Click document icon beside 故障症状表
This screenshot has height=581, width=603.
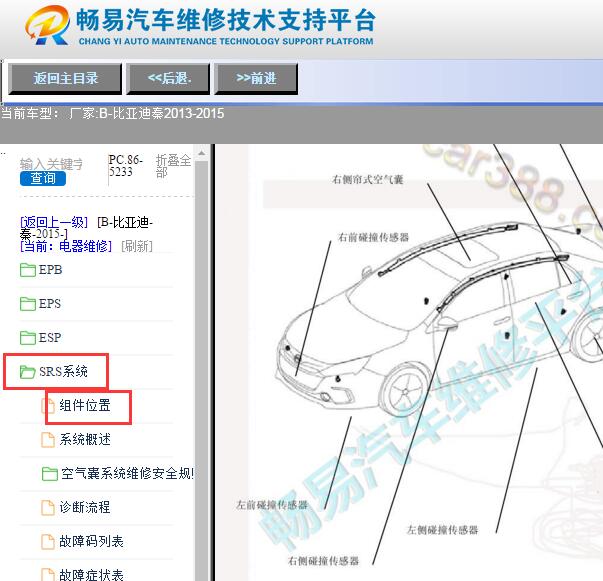point(48,574)
